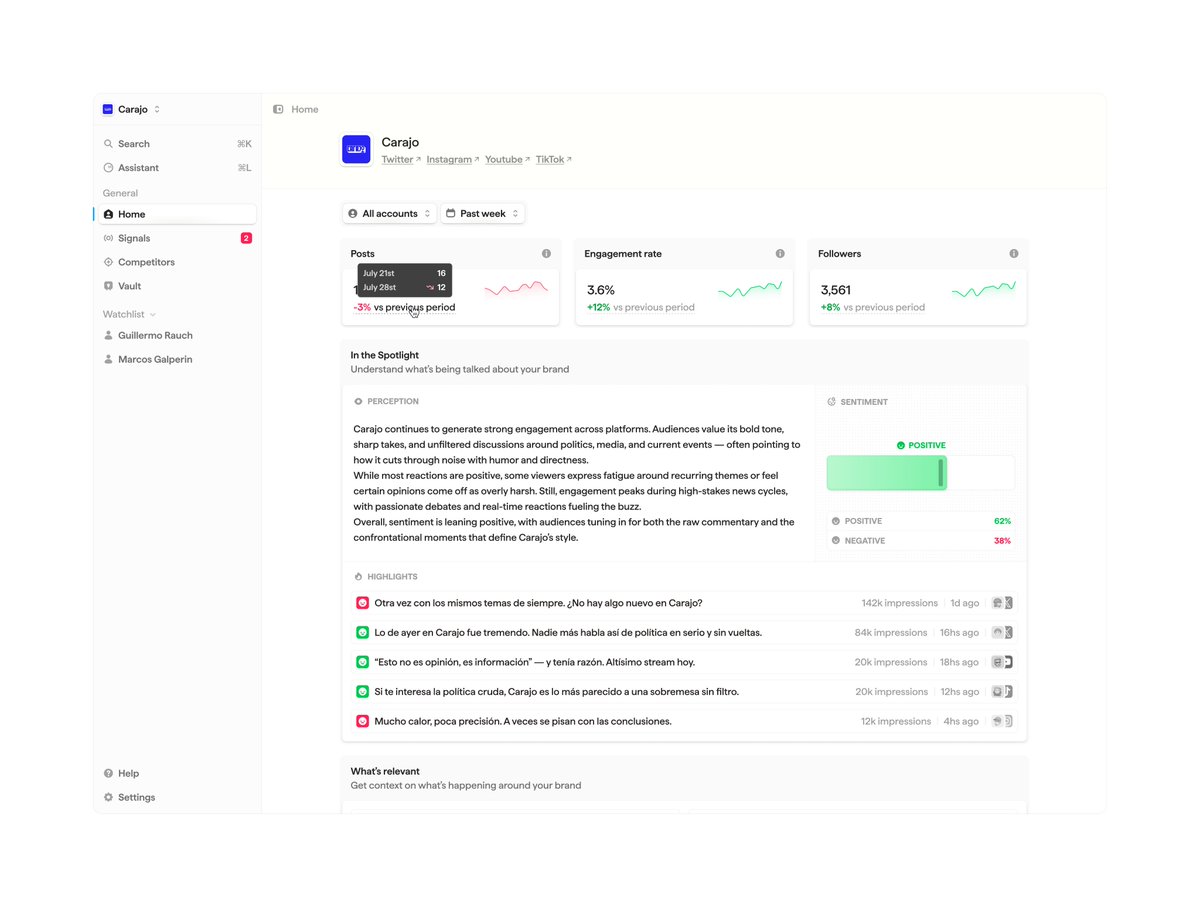
Task: Click the Engagement rate info icon
Action: coord(780,254)
